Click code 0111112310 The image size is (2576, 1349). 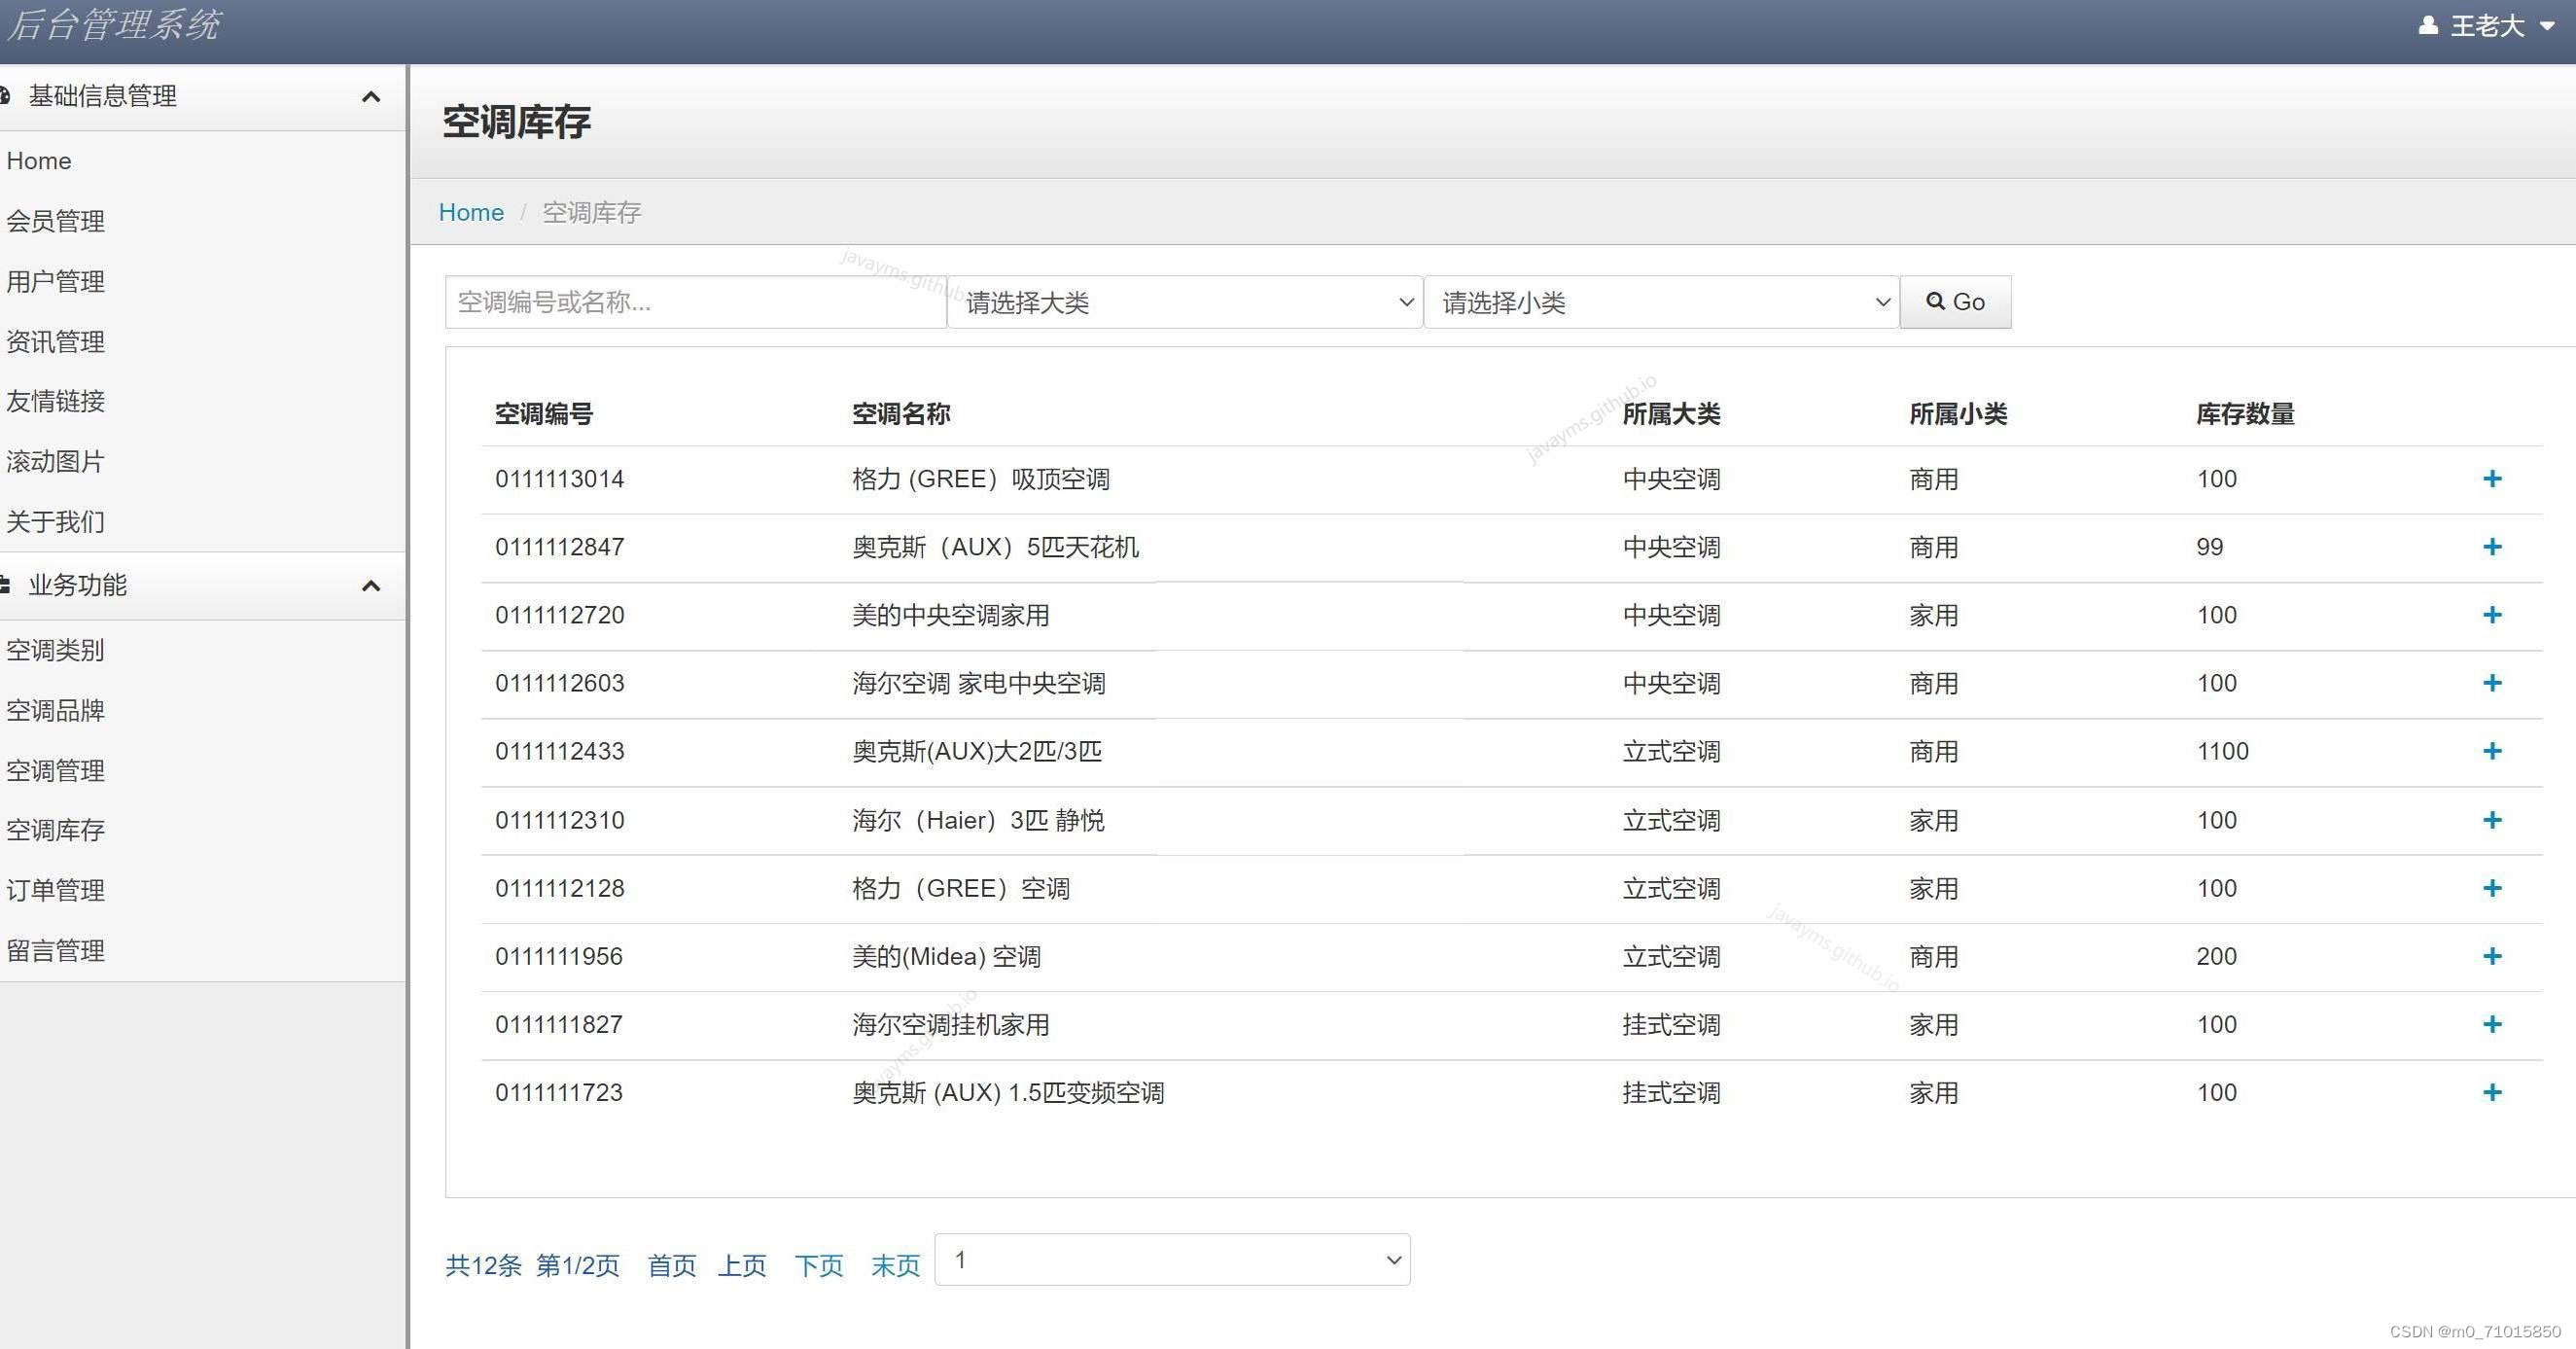[560, 820]
